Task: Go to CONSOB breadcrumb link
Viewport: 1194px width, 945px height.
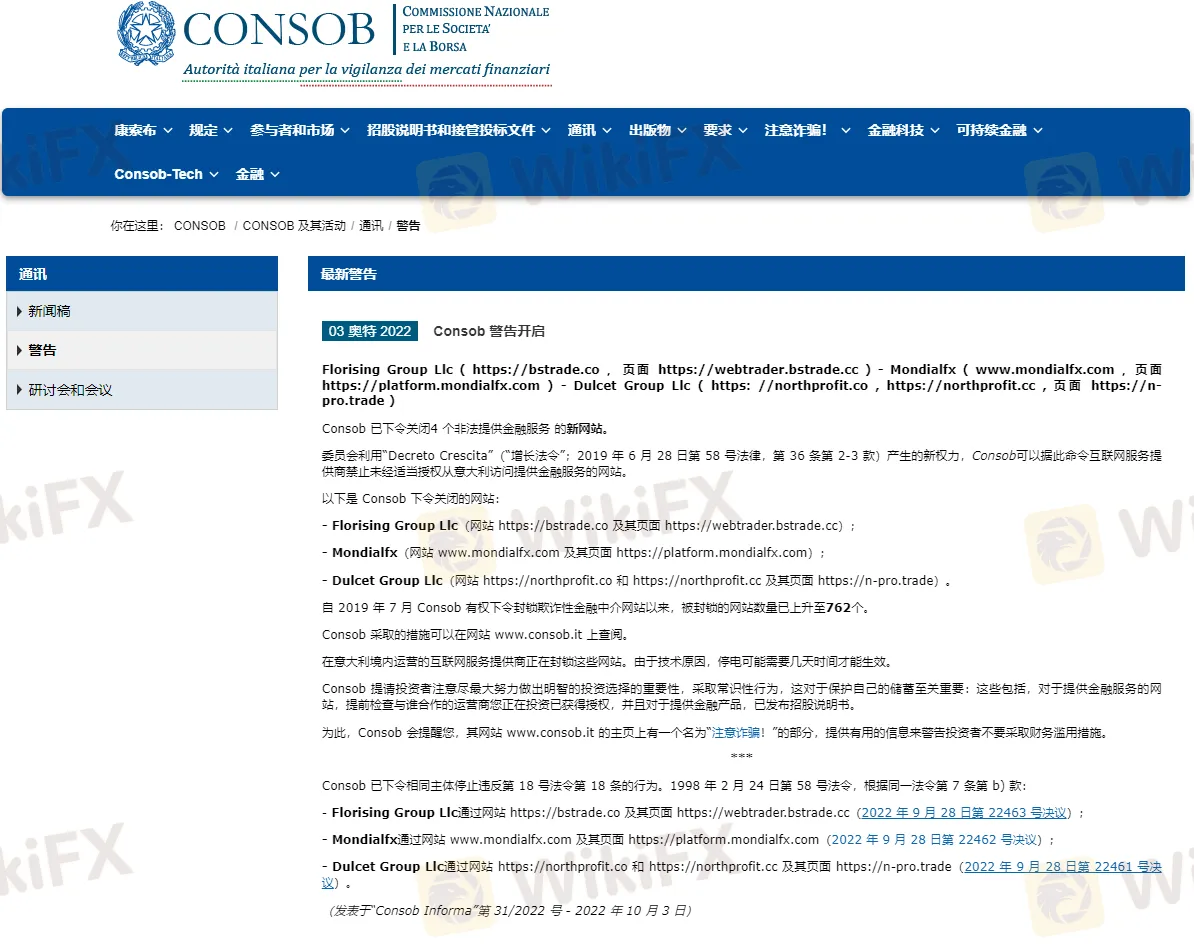Action: 200,226
